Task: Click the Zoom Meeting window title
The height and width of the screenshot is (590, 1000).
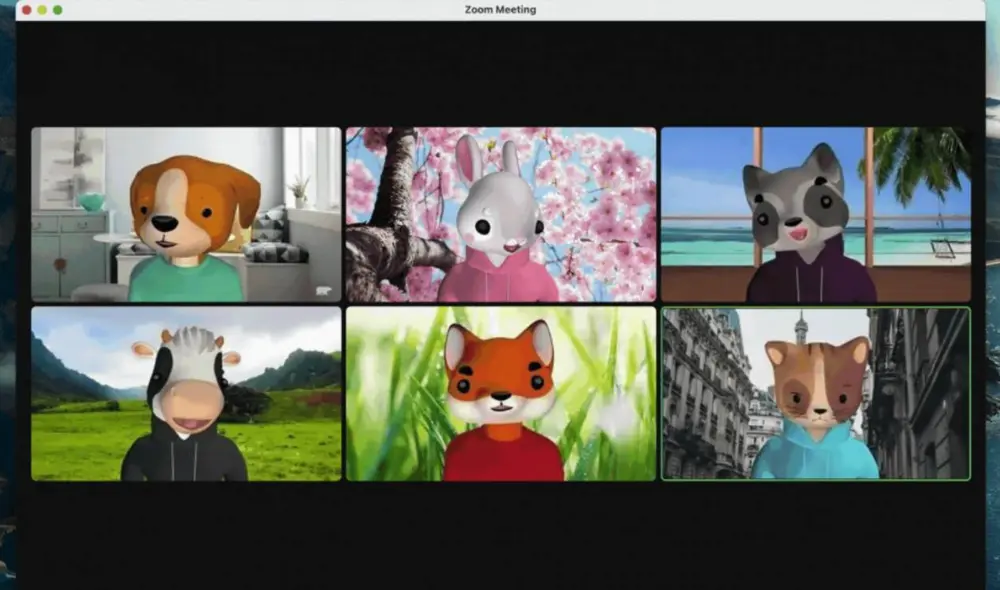Action: [x=500, y=10]
